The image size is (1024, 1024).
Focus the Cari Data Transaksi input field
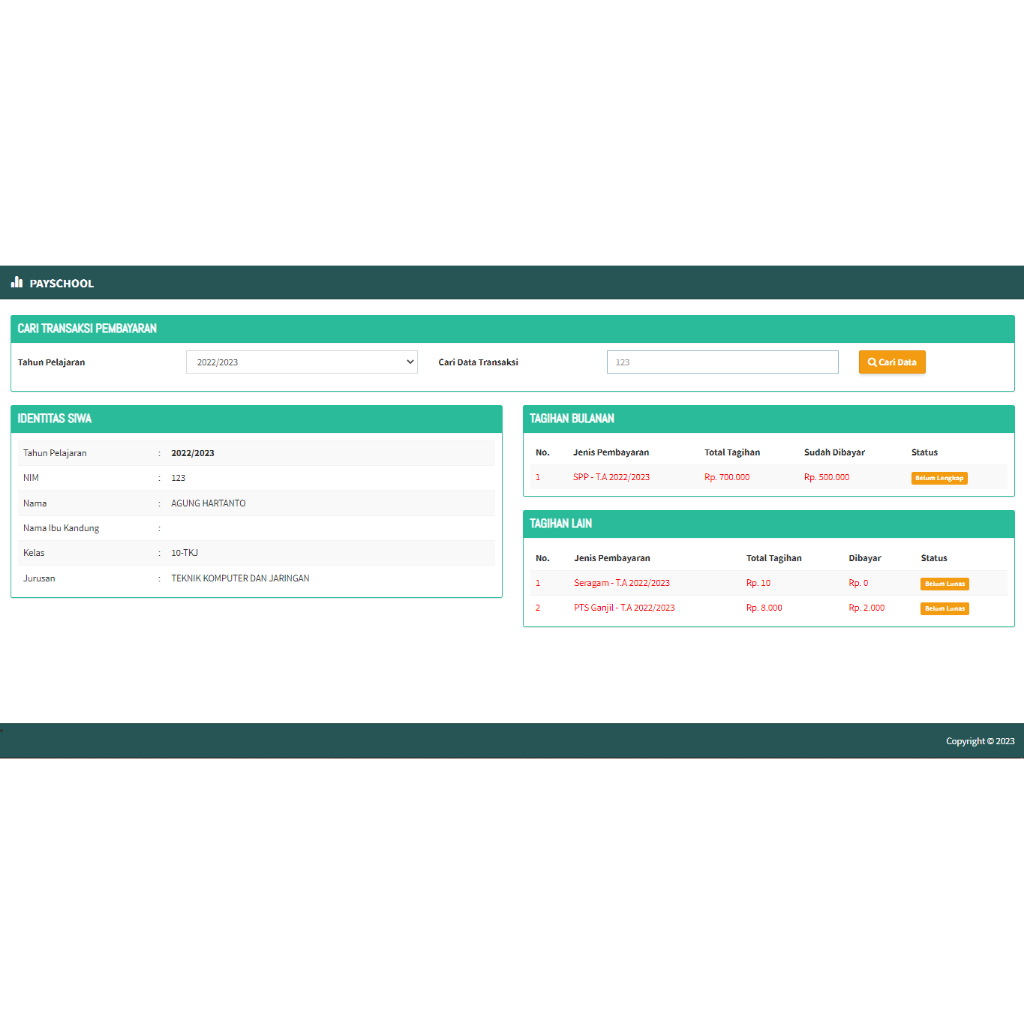(722, 362)
